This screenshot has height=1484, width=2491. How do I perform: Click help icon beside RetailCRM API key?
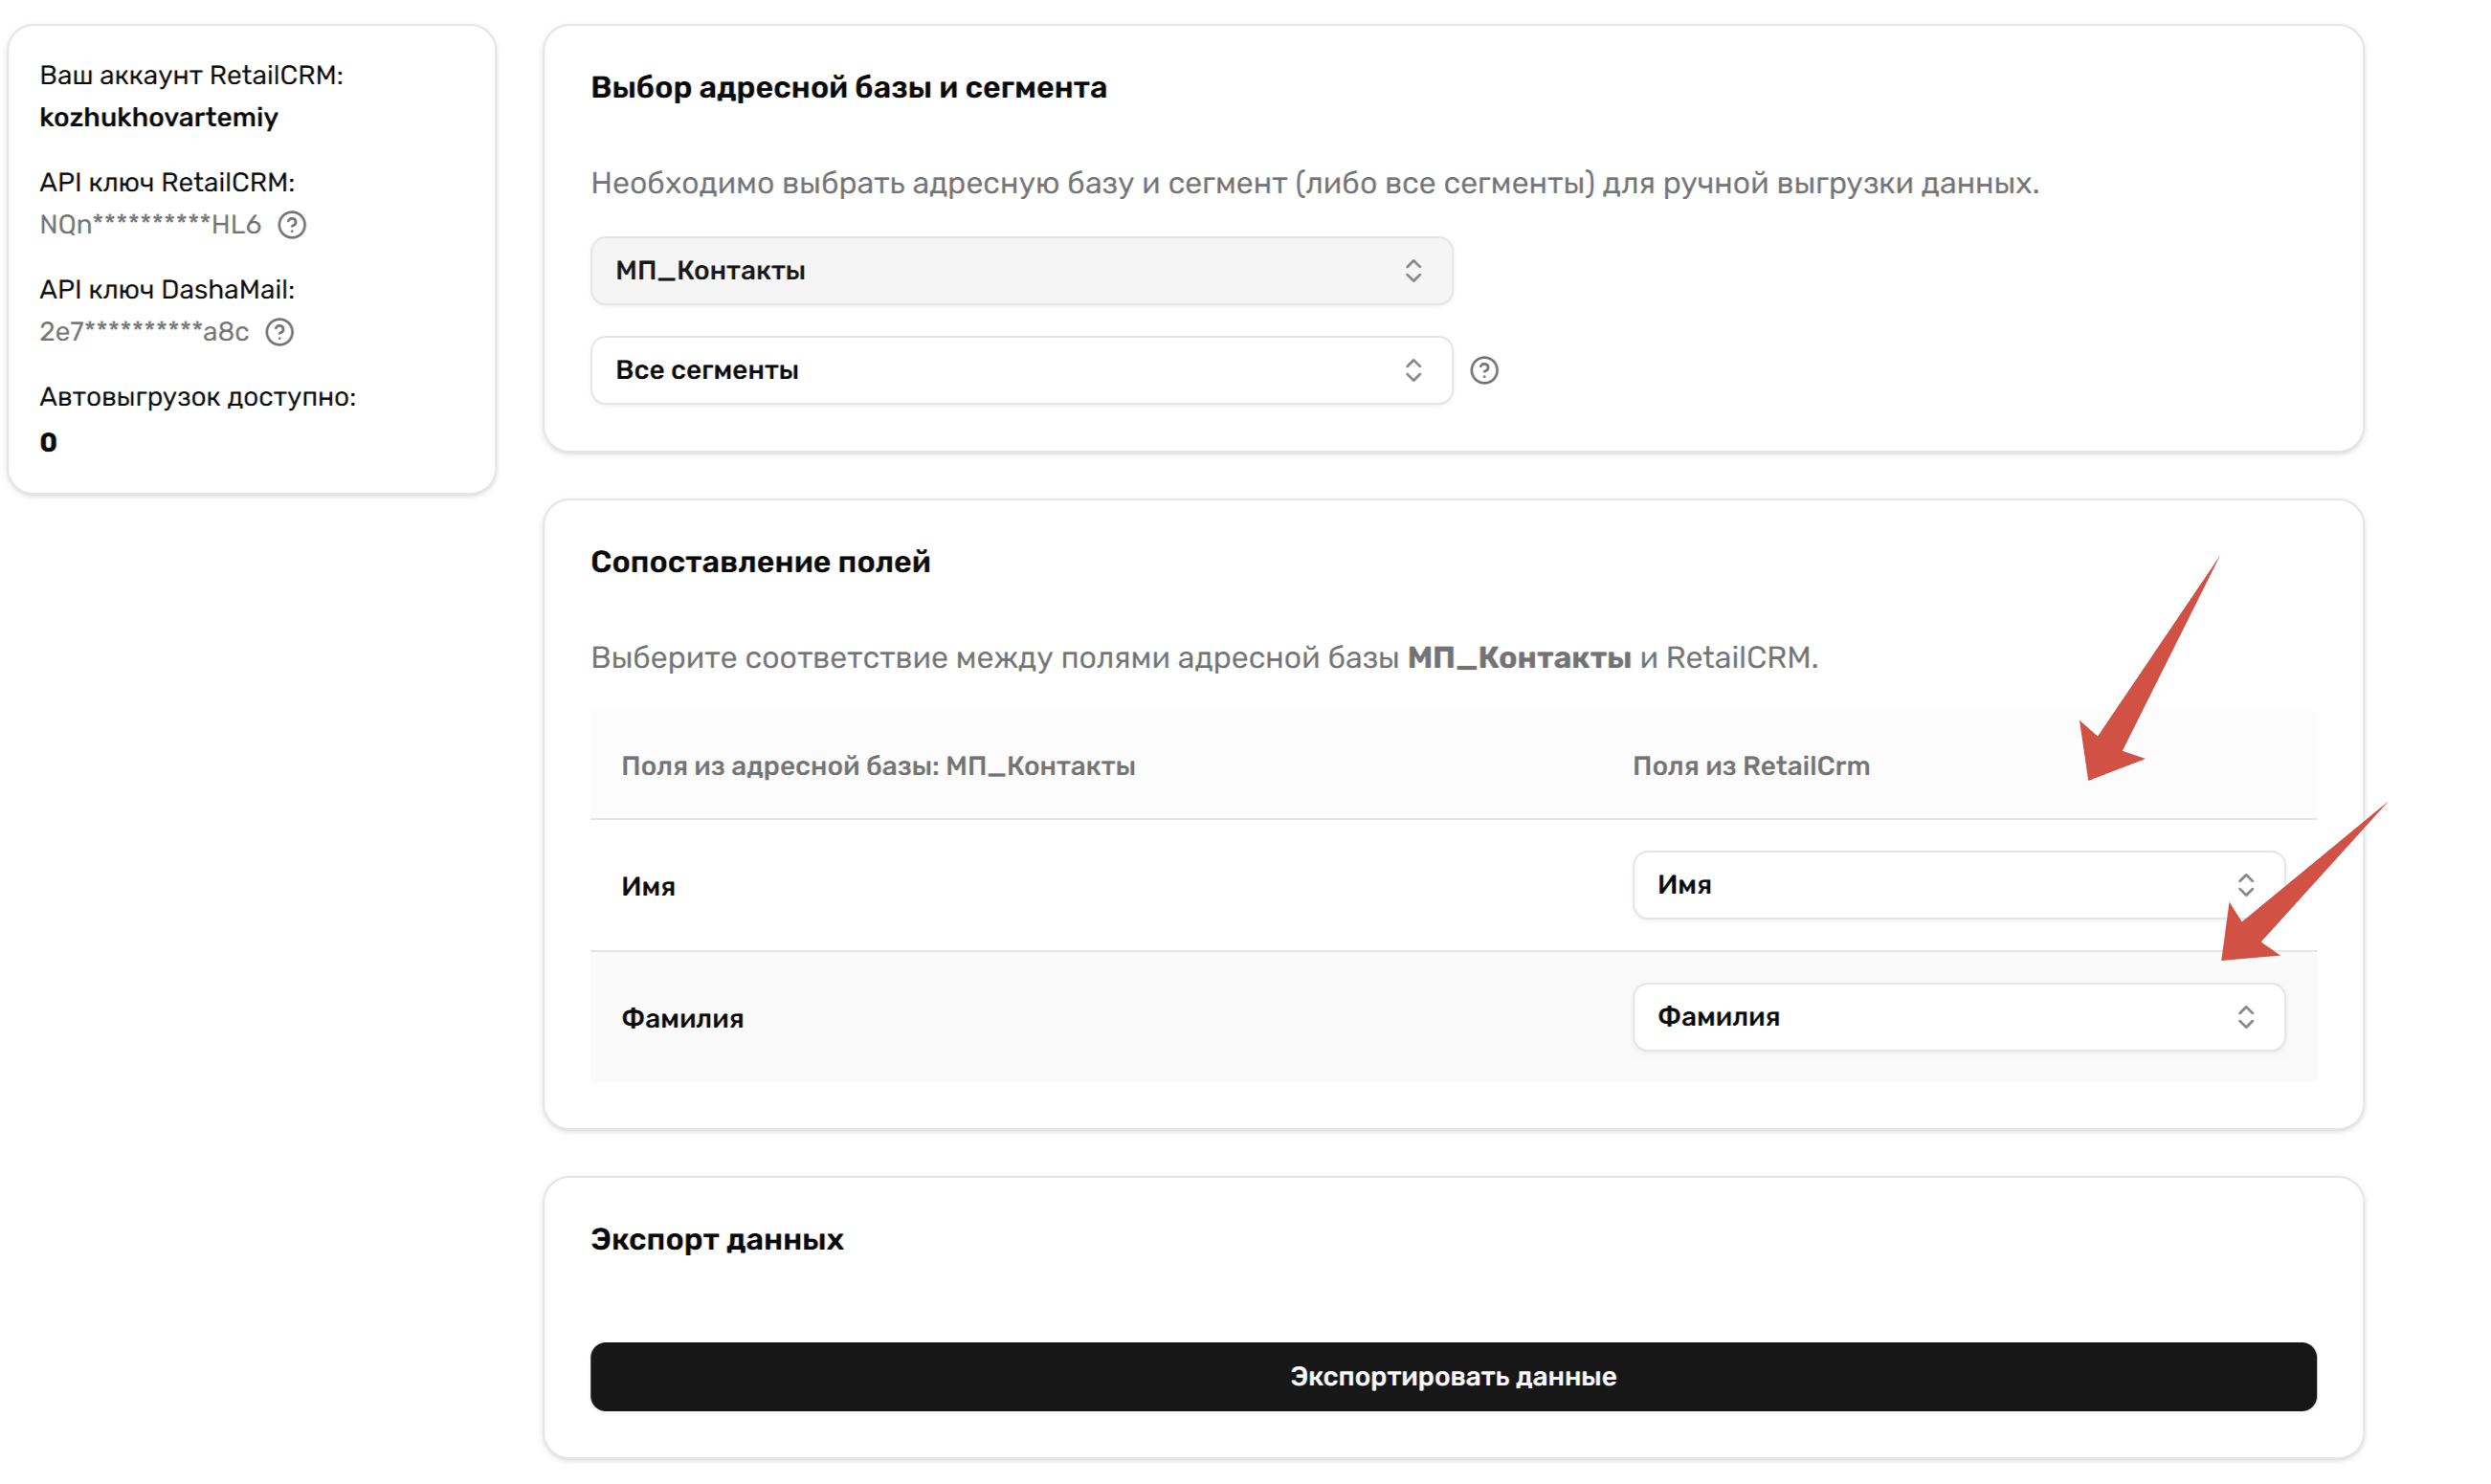coord(292,225)
